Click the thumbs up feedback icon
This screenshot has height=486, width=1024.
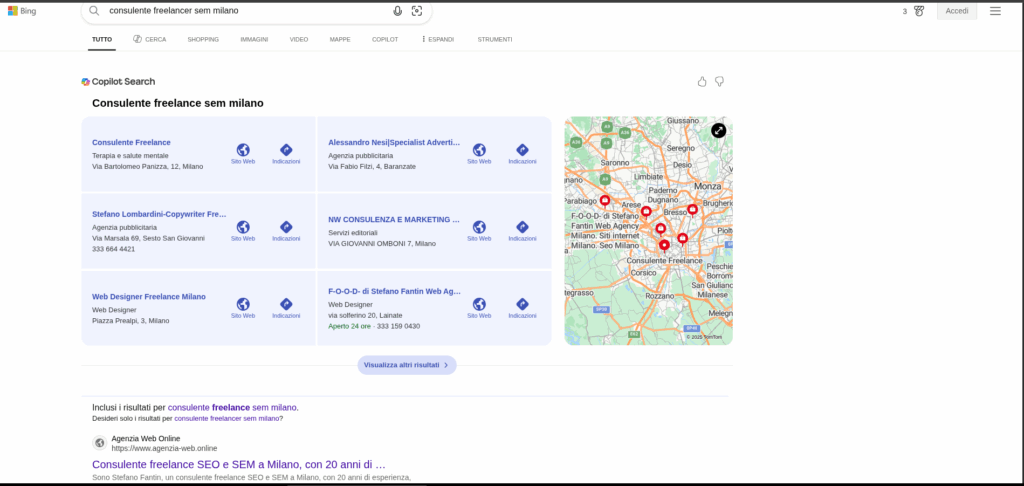(702, 81)
